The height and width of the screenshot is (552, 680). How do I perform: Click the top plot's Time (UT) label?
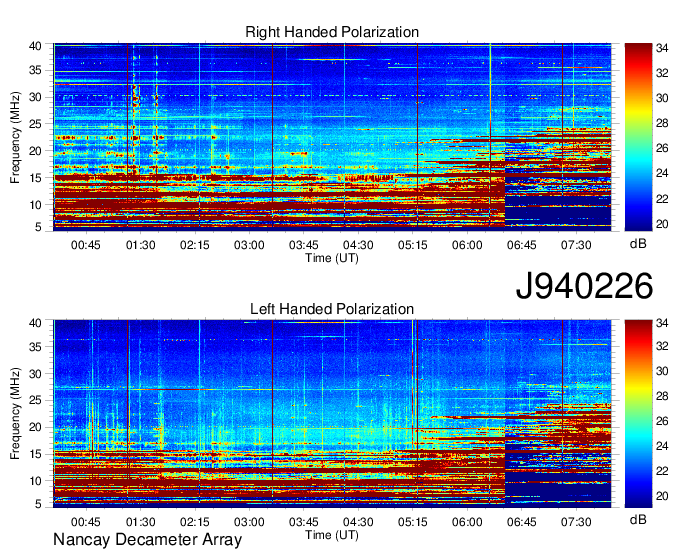[332, 258]
